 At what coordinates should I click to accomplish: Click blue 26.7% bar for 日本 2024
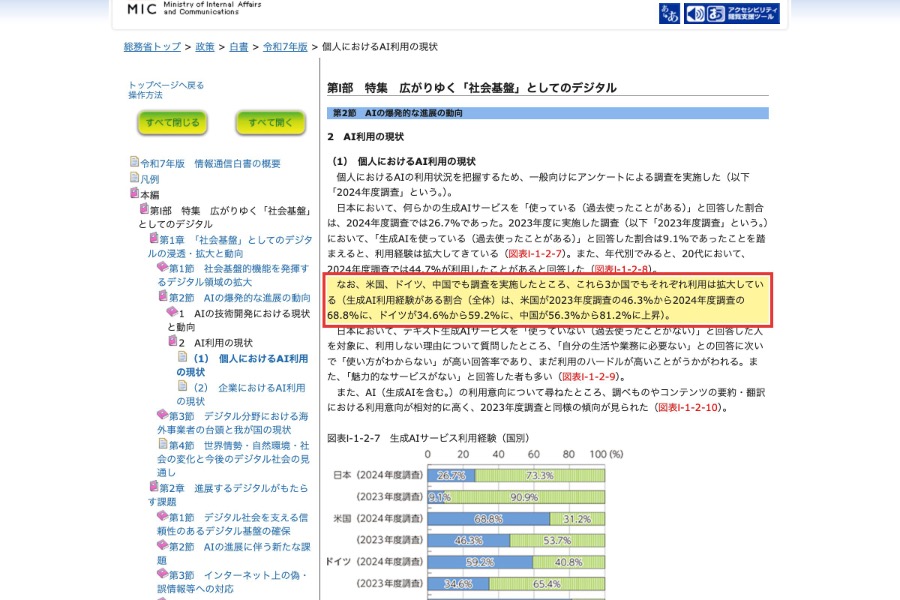pyautogui.click(x=451, y=475)
